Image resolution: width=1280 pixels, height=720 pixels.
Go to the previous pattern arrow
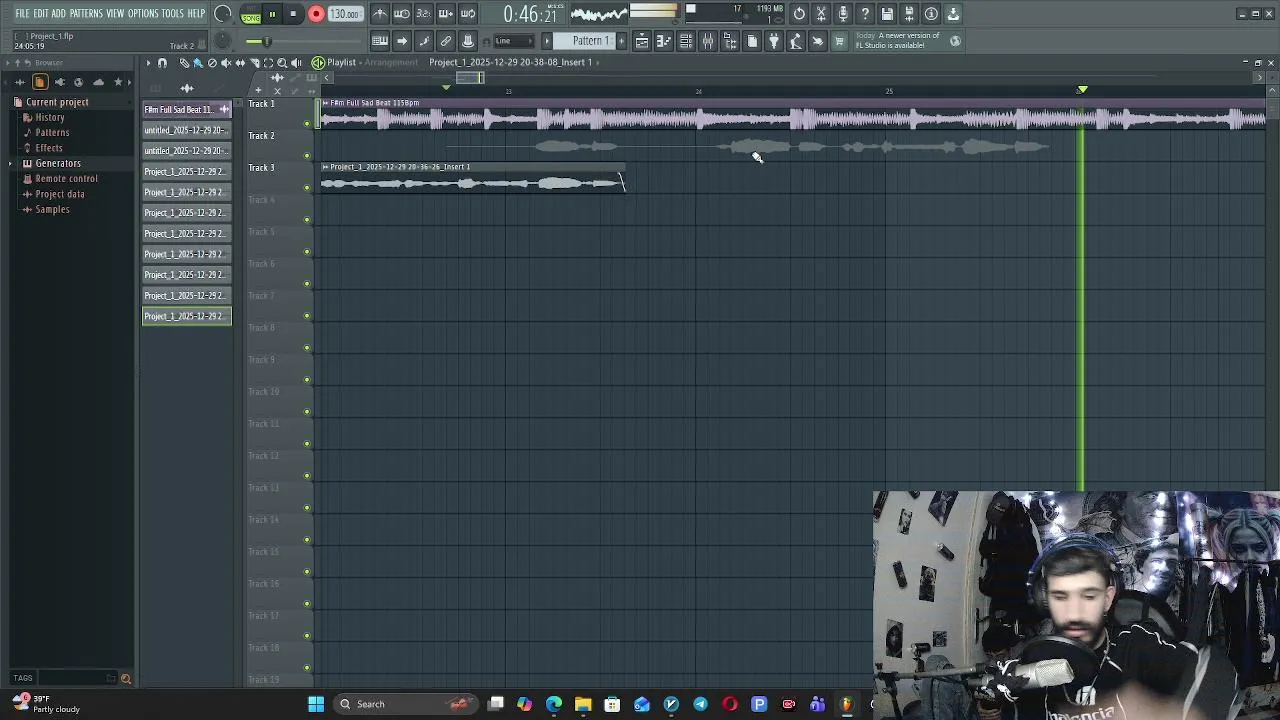[547, 41]
